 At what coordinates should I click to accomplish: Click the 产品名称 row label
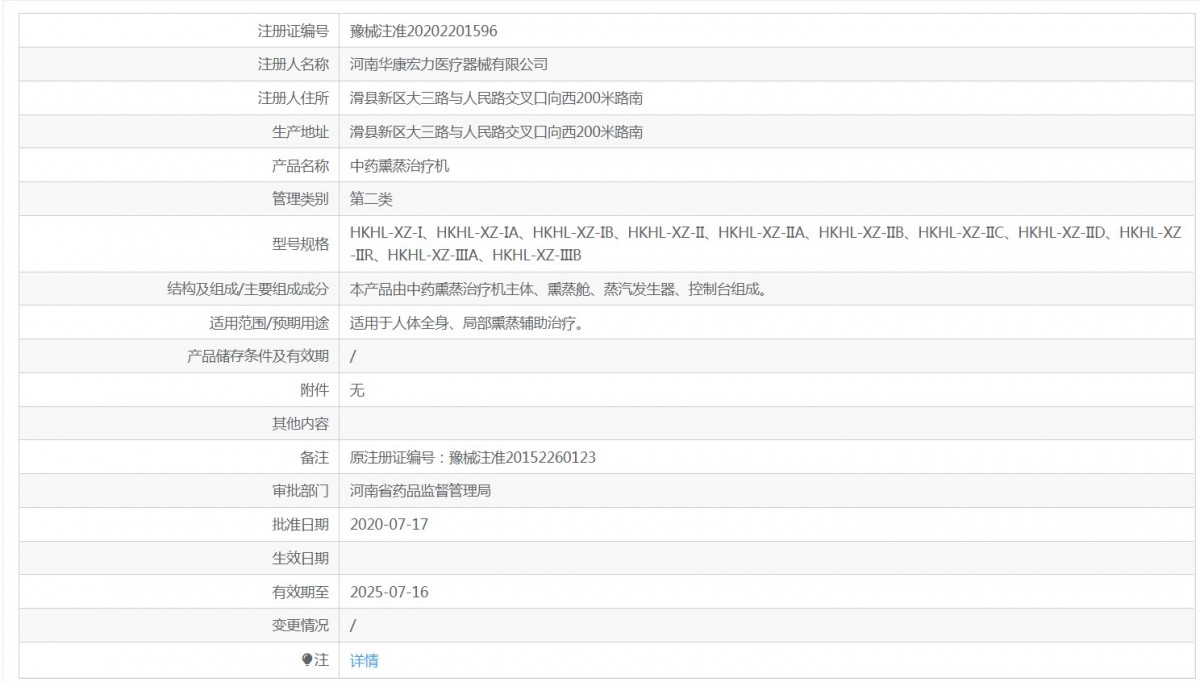coord(300,166)
